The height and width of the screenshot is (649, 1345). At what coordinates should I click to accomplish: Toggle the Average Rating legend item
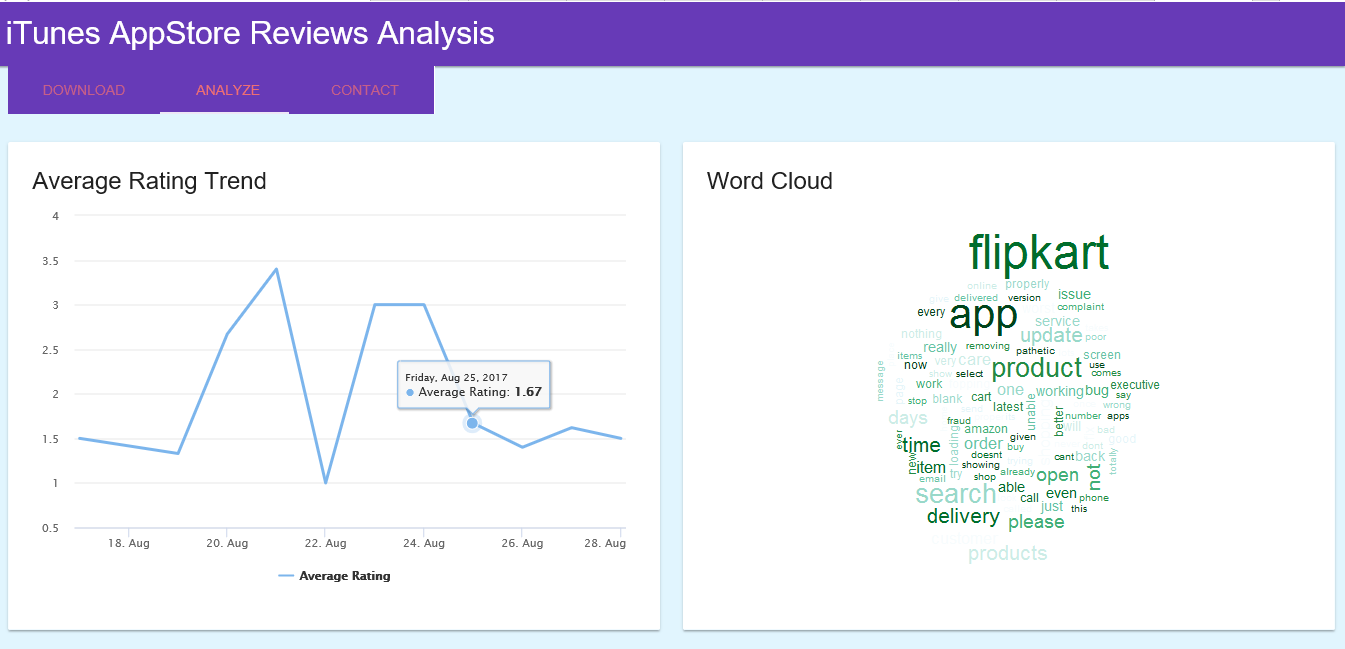pos(334,576)
